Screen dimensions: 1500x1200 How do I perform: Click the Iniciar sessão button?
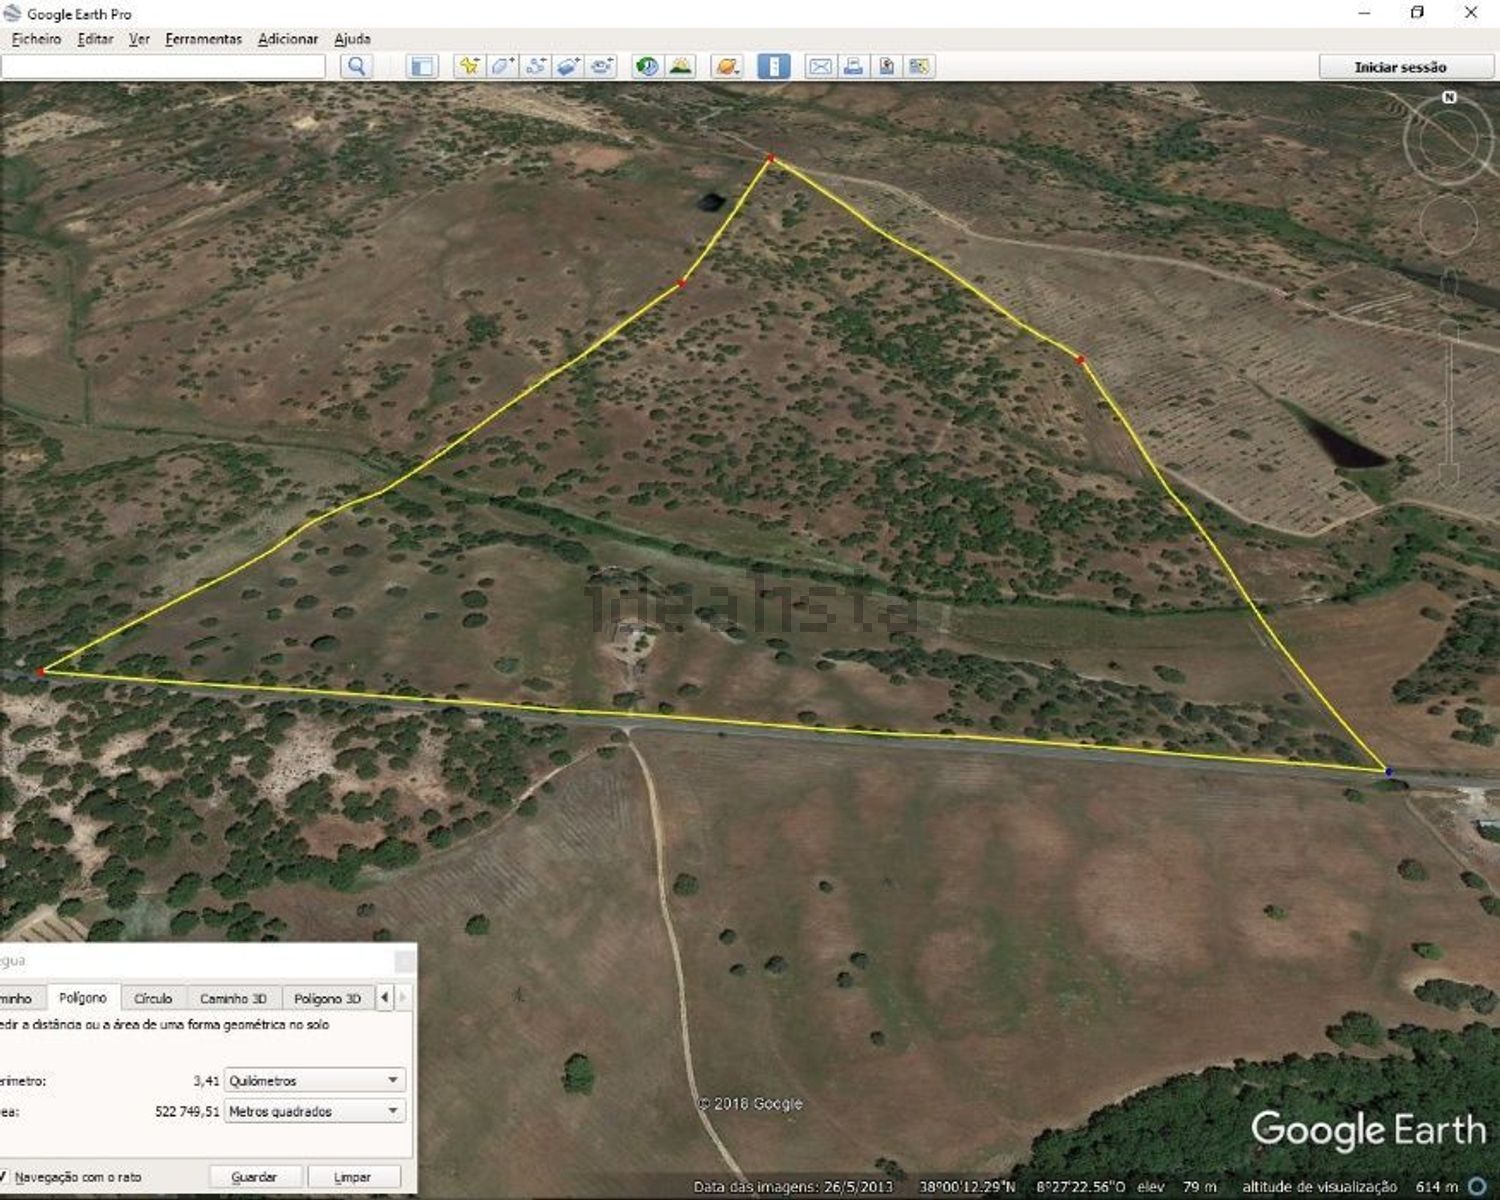(1399, 67)
